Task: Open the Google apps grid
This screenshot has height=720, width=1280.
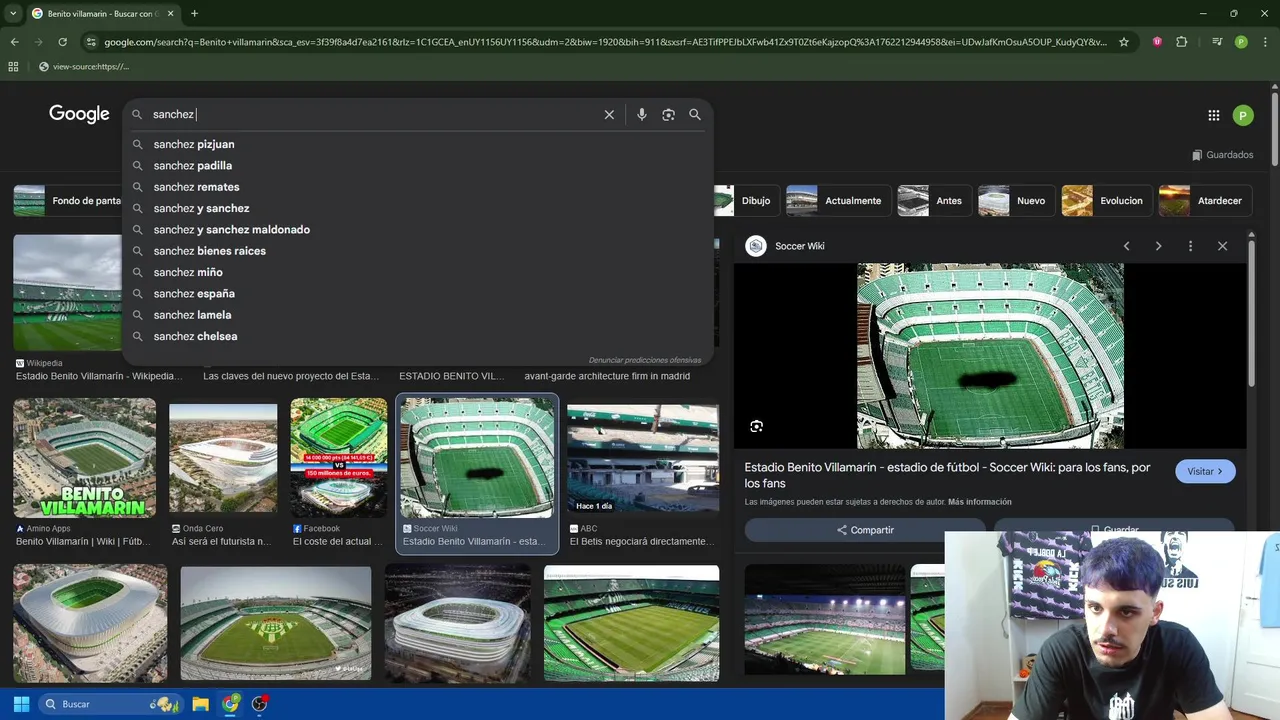Action: pos(1214,115)
